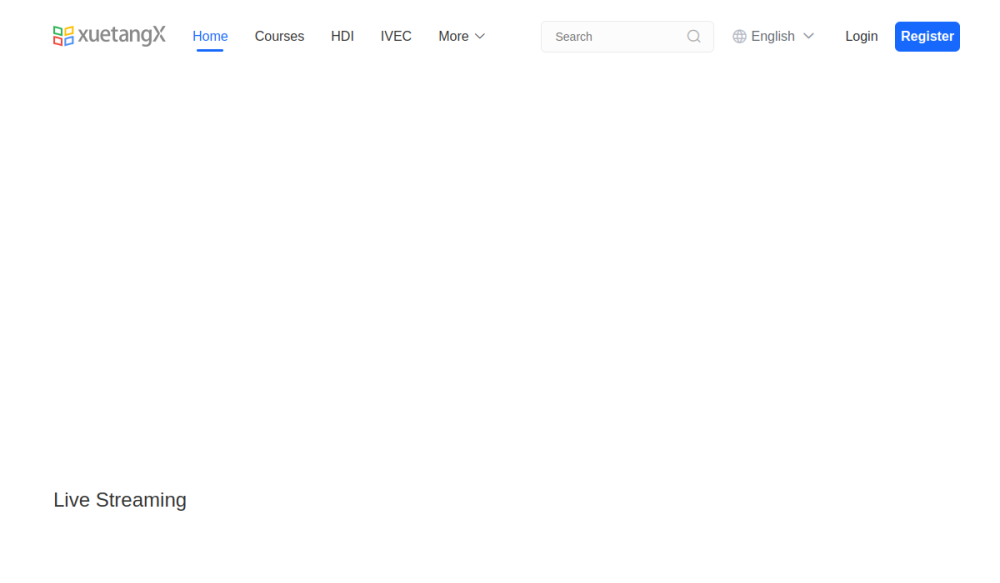The image size is (1000, 583).
Task: Open the Home tab
Action: [210, 36]
